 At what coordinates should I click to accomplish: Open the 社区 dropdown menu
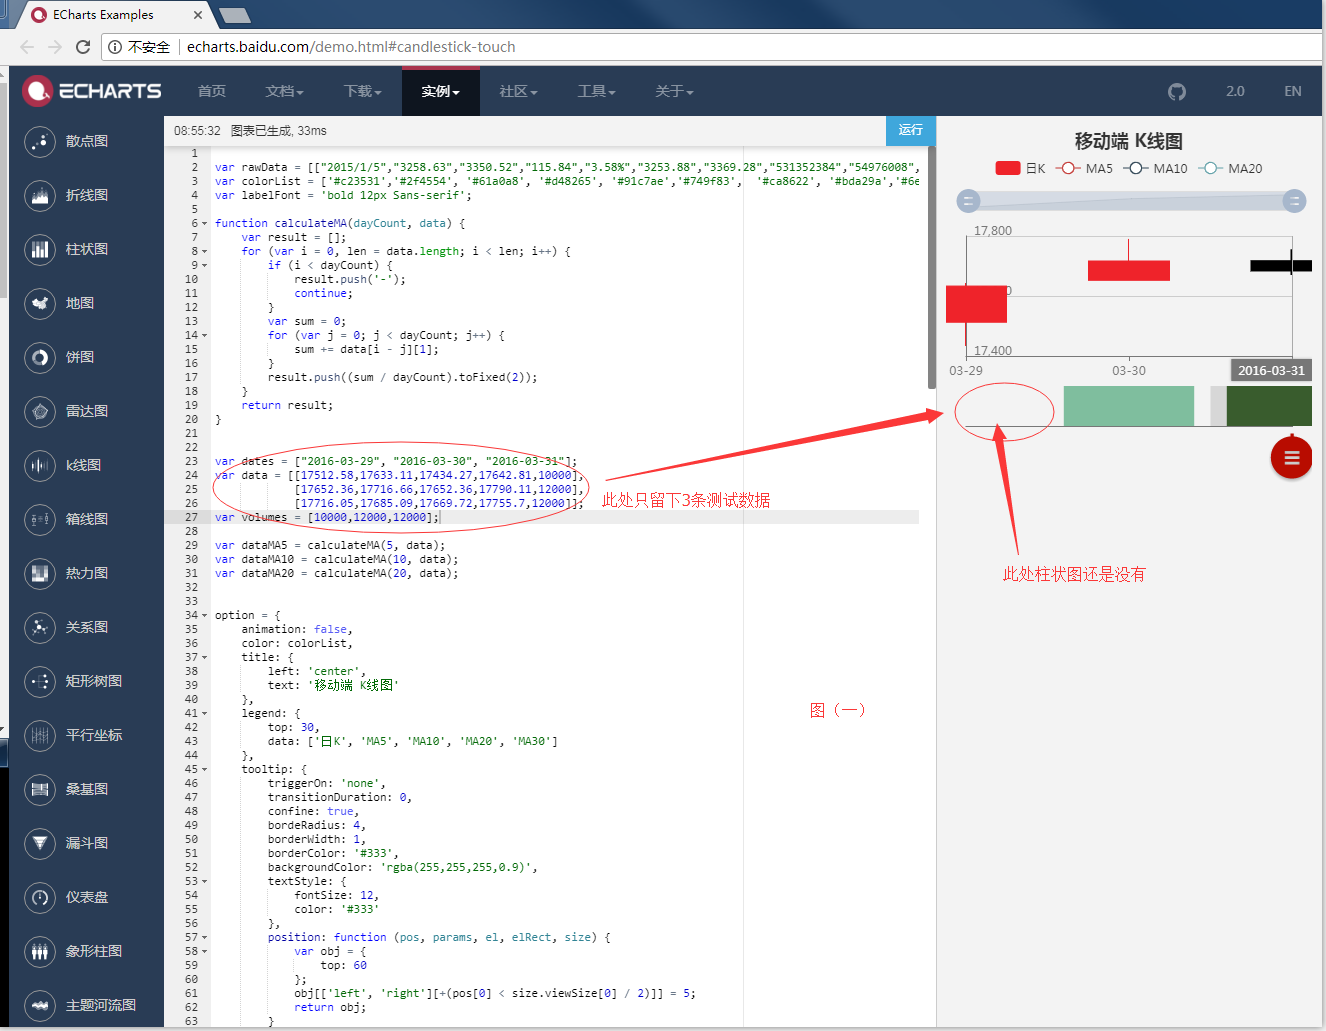[517, 91]
